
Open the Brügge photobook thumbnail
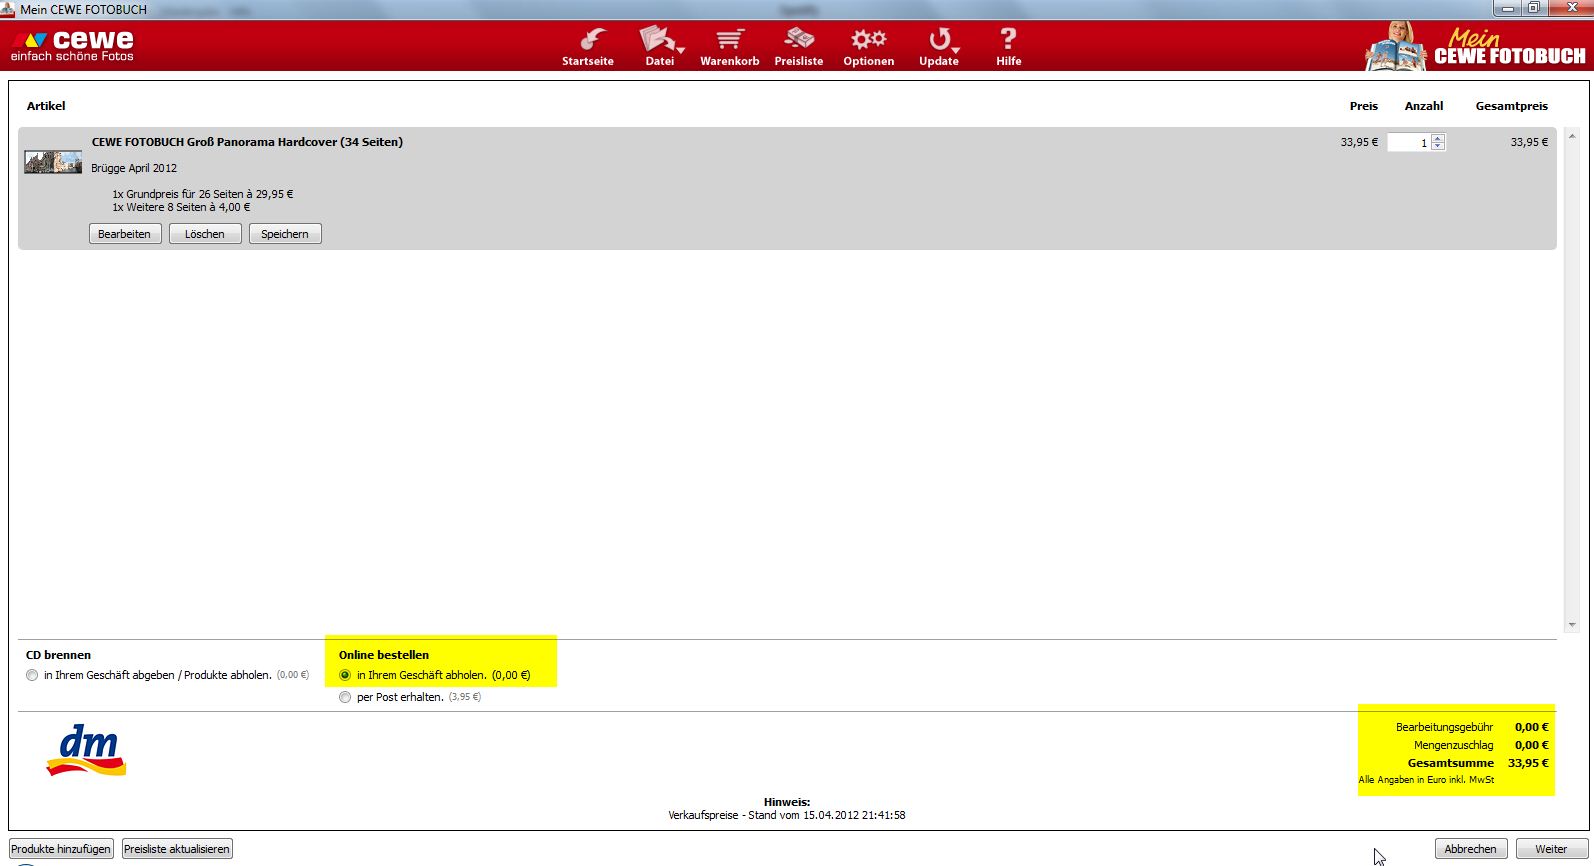pyautogui.click(x=53, y=162)
